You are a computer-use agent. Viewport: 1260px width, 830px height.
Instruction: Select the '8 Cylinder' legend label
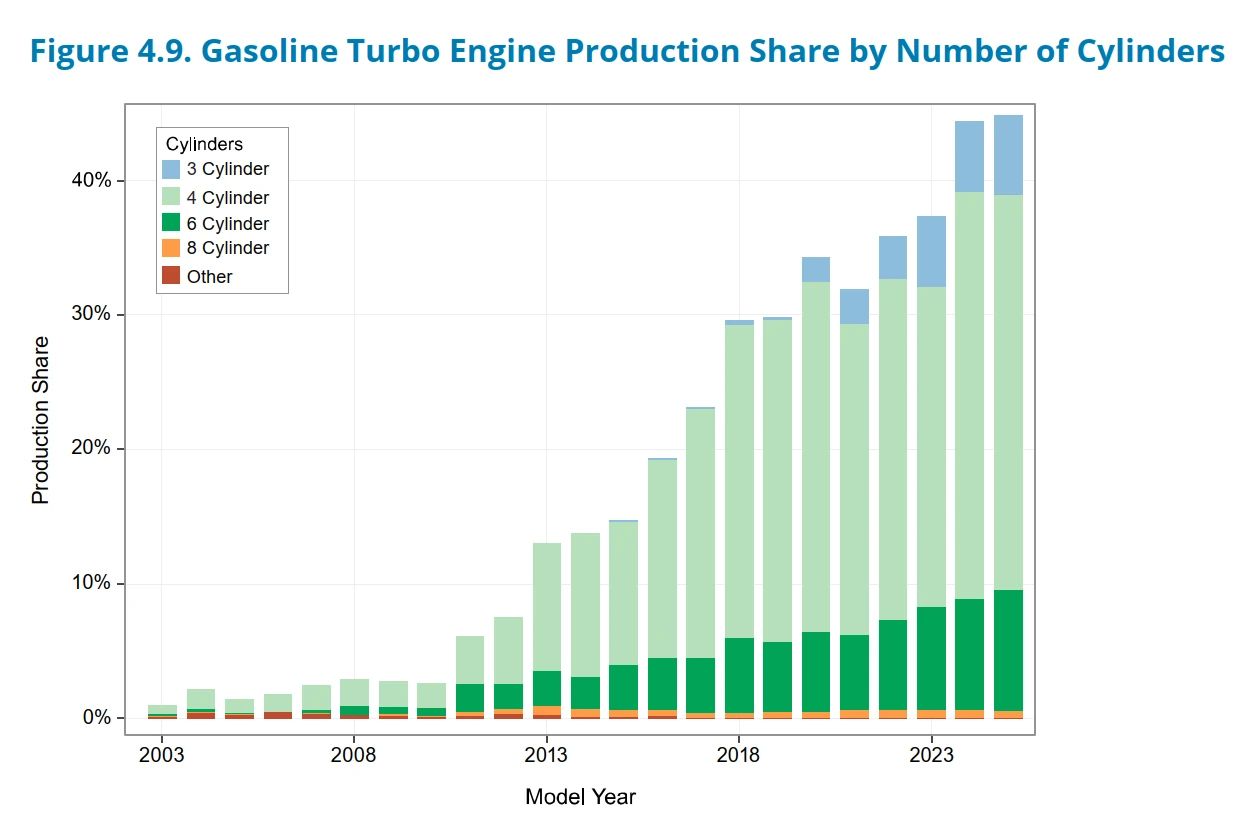pyautogui.click(x=228, y=248)
